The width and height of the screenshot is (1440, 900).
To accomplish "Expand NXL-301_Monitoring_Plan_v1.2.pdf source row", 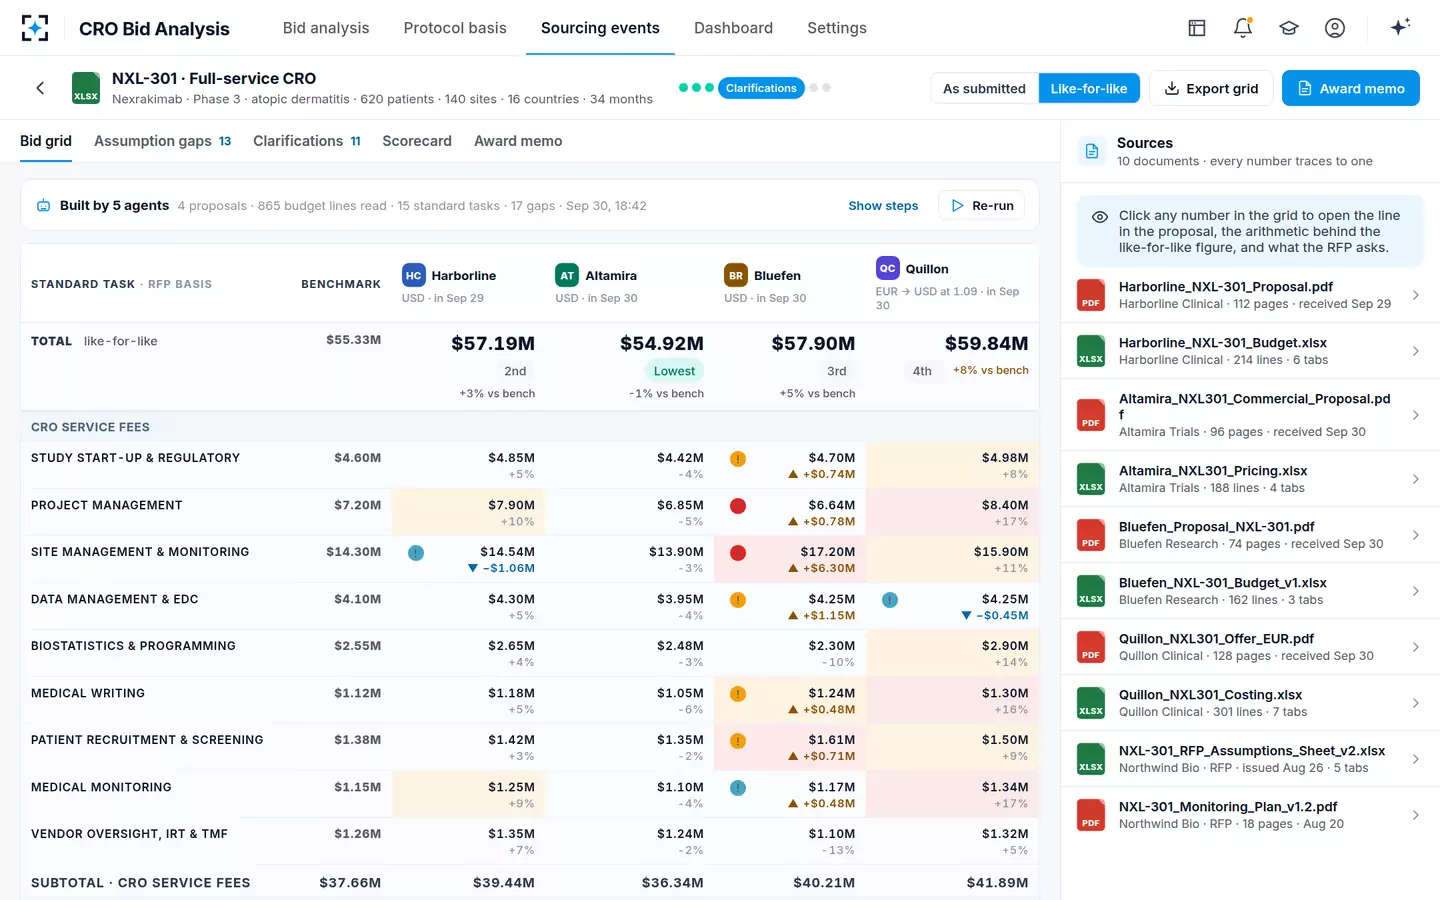I will click(1250, 815).
